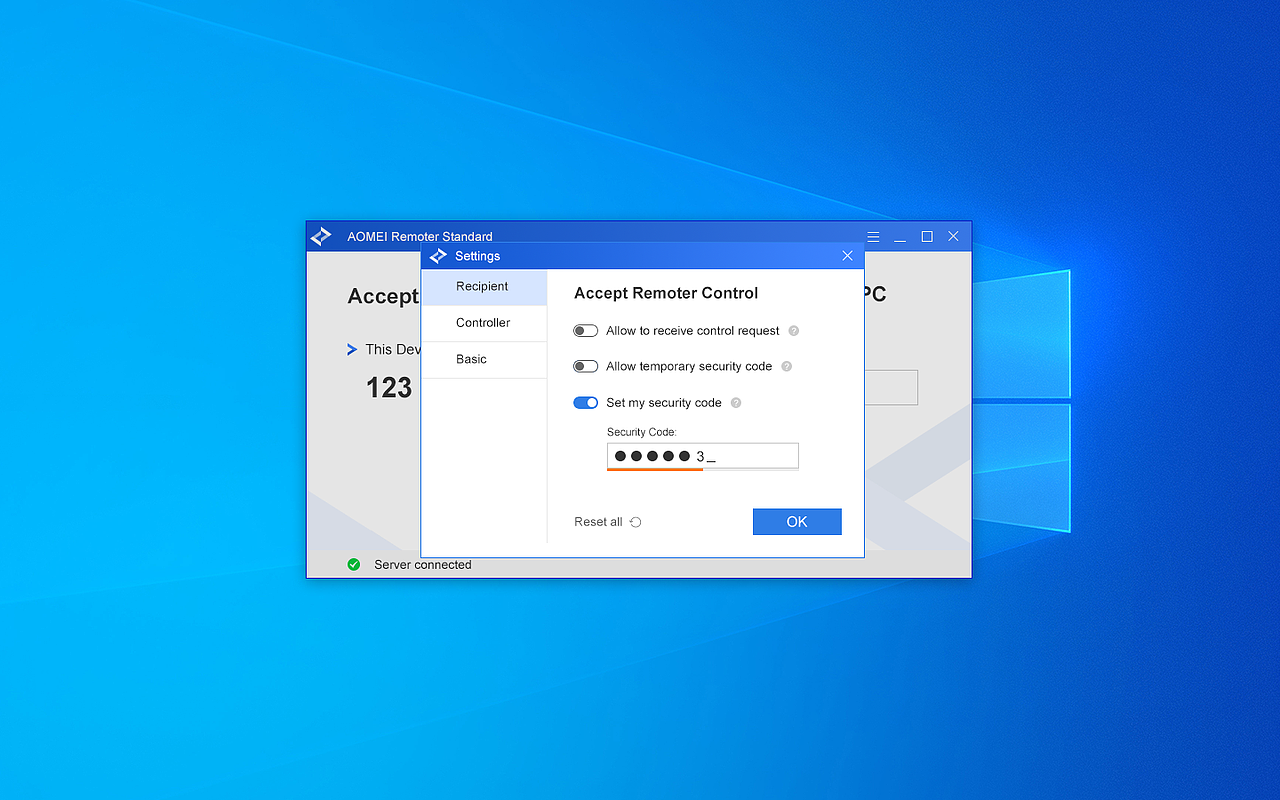Image resolution: width=1280 pixels, height=800 pixels.
Task: Show help for Set my security code
Action: (736, 403)
